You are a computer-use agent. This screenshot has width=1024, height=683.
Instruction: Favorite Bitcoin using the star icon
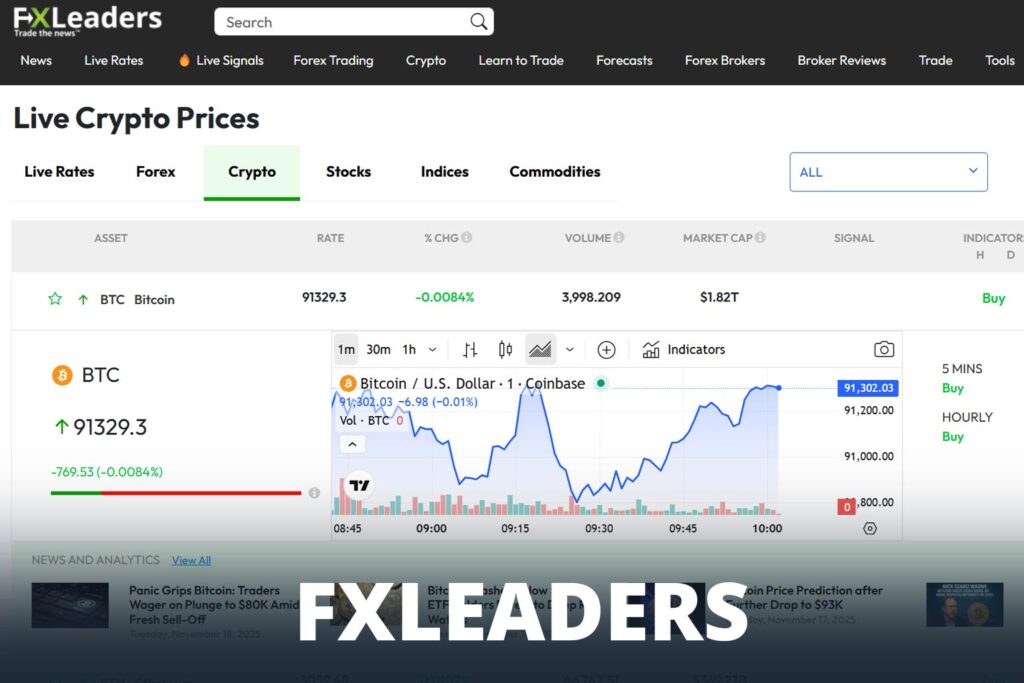[x=55, y=298]
